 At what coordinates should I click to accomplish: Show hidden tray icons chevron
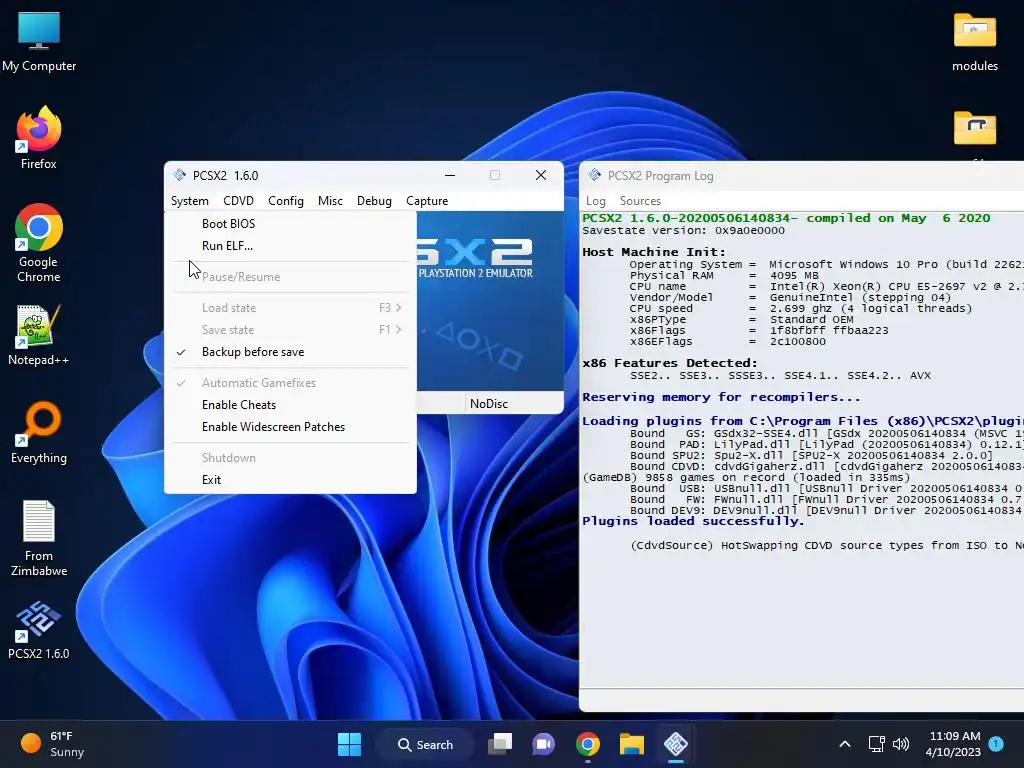coord(844,744)
